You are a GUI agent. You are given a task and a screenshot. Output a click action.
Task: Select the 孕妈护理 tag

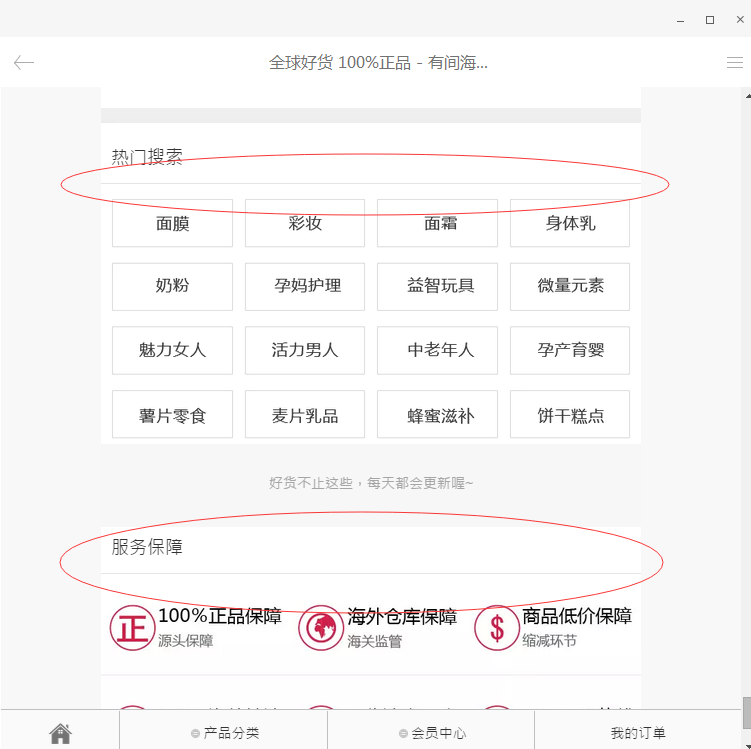pyautogui.click(x=305, y=286)
